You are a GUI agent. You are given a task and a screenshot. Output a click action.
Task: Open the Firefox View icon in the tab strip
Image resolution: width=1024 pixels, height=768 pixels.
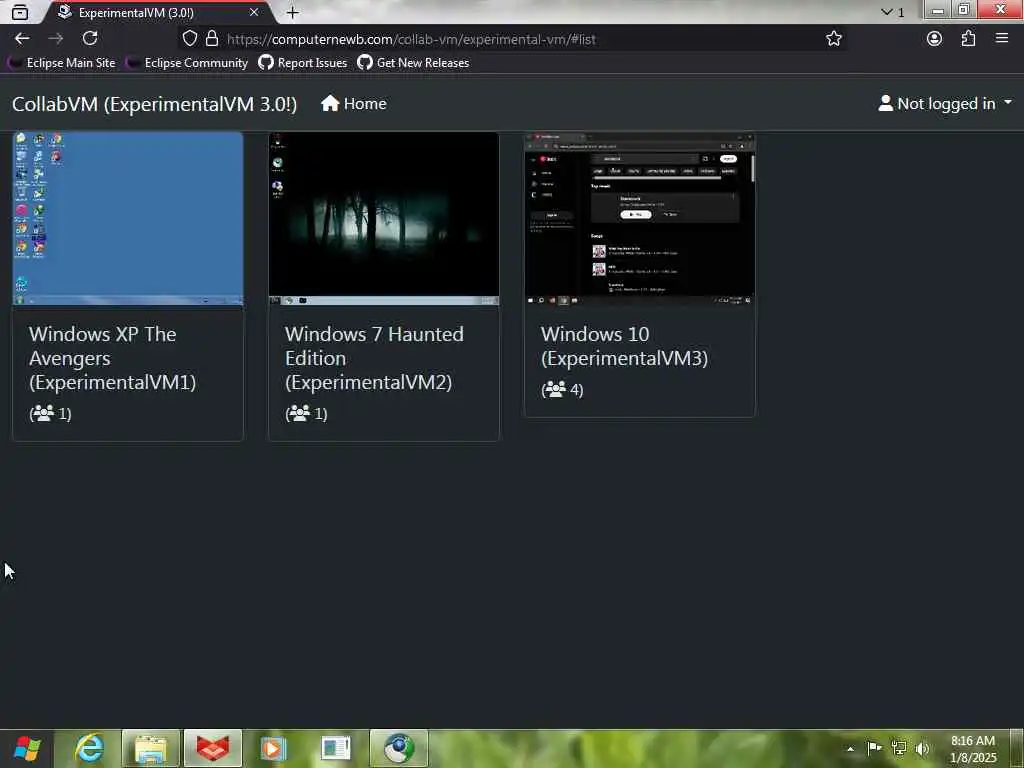(x=20, y=12)
